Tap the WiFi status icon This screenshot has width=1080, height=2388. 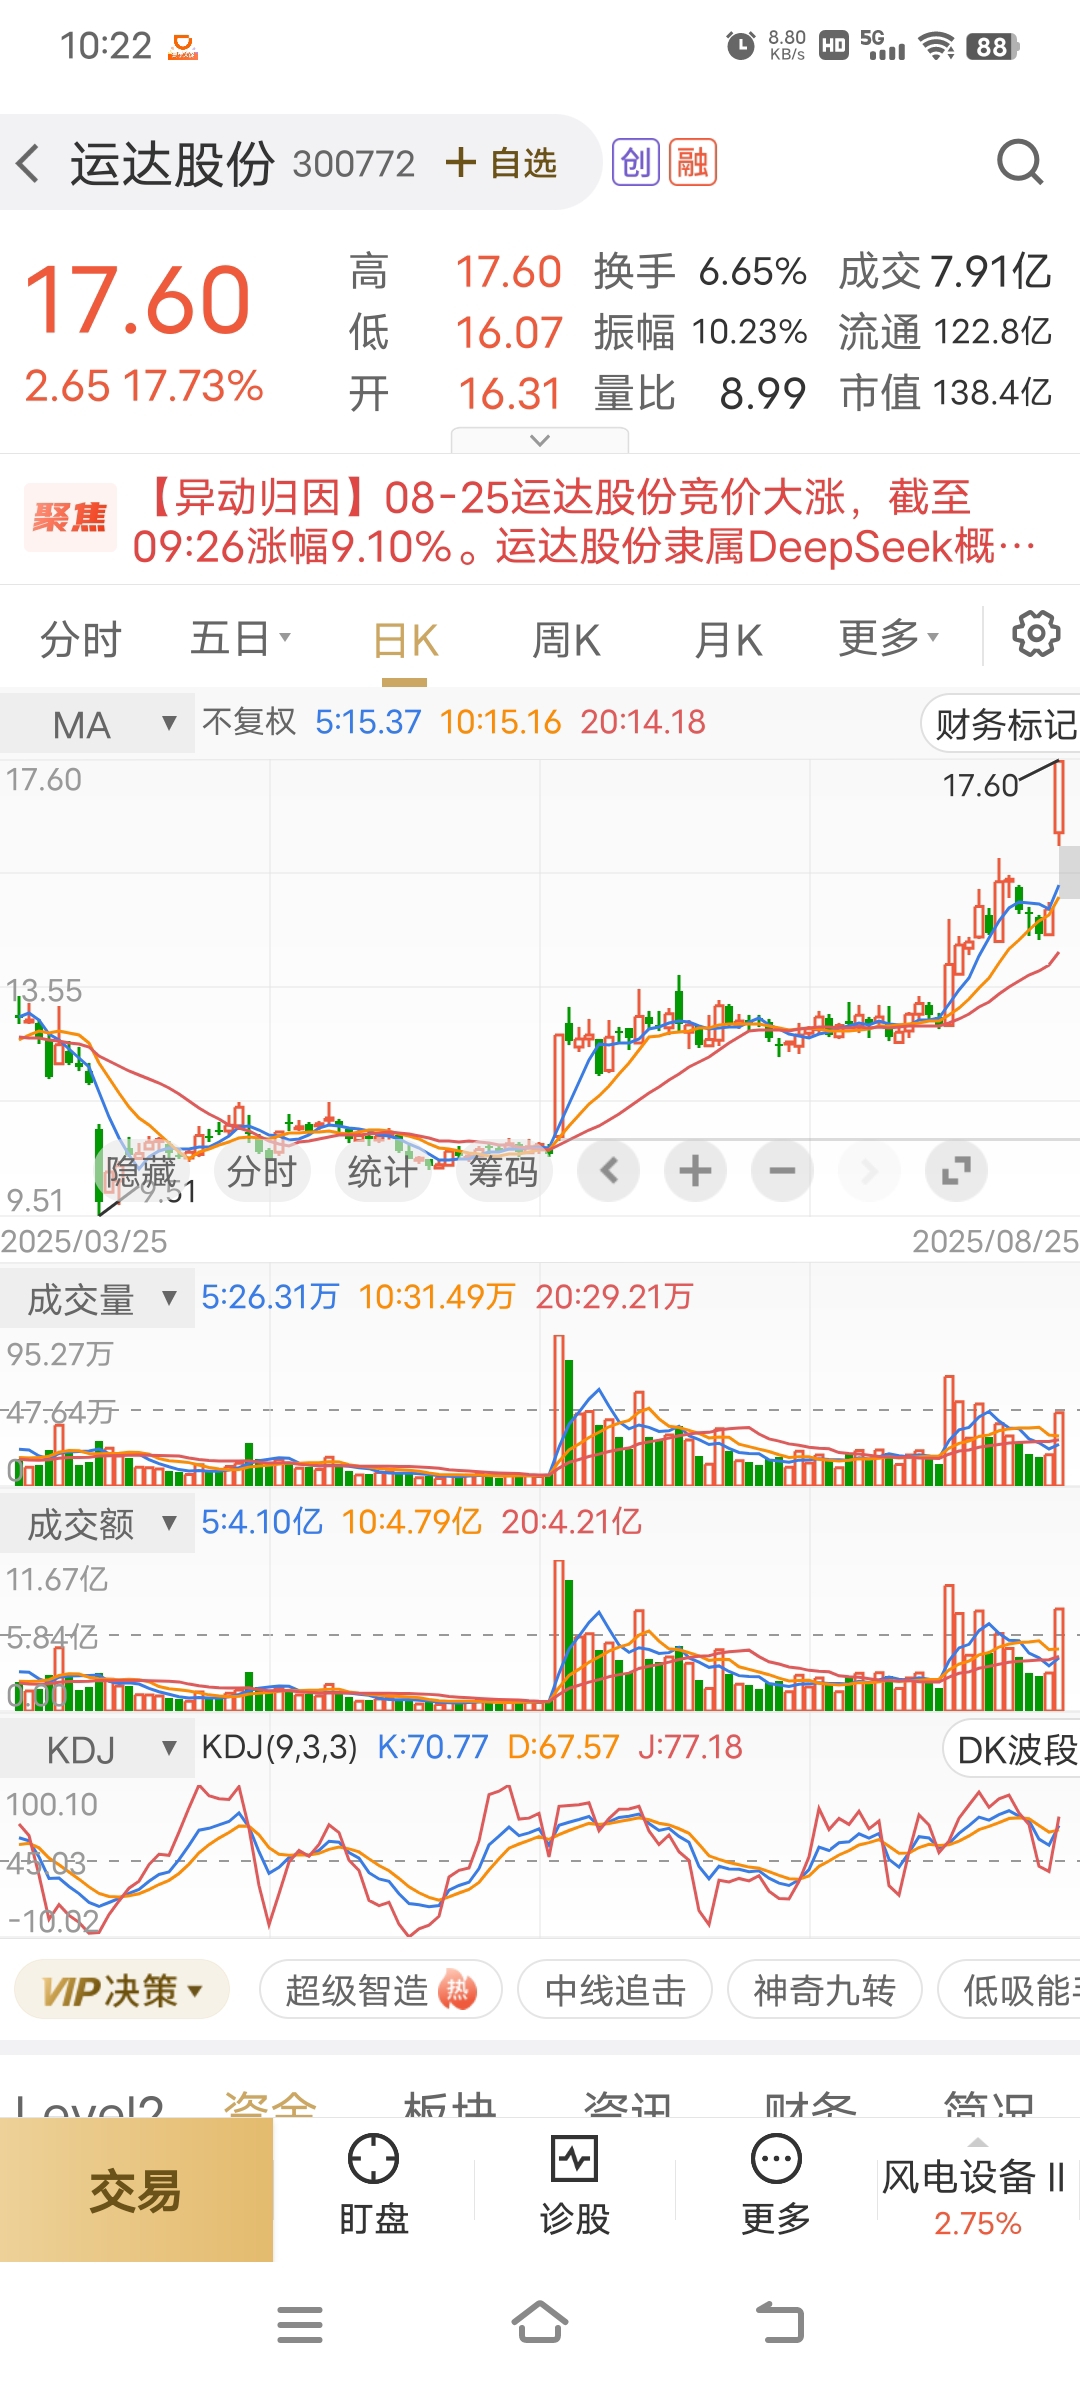click(x=937, y=46)
